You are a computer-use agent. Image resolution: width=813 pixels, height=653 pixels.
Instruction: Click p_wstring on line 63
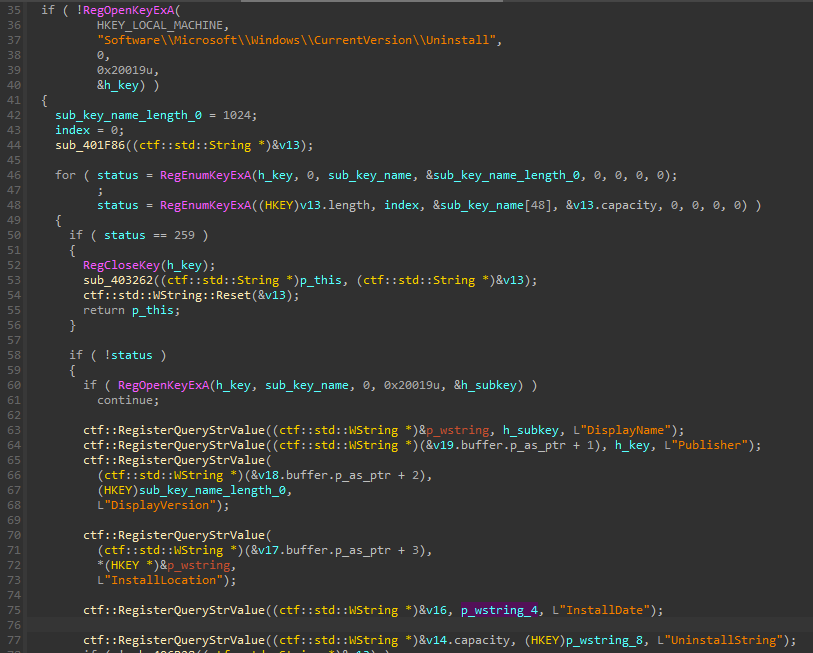click(x=457, y=430)
